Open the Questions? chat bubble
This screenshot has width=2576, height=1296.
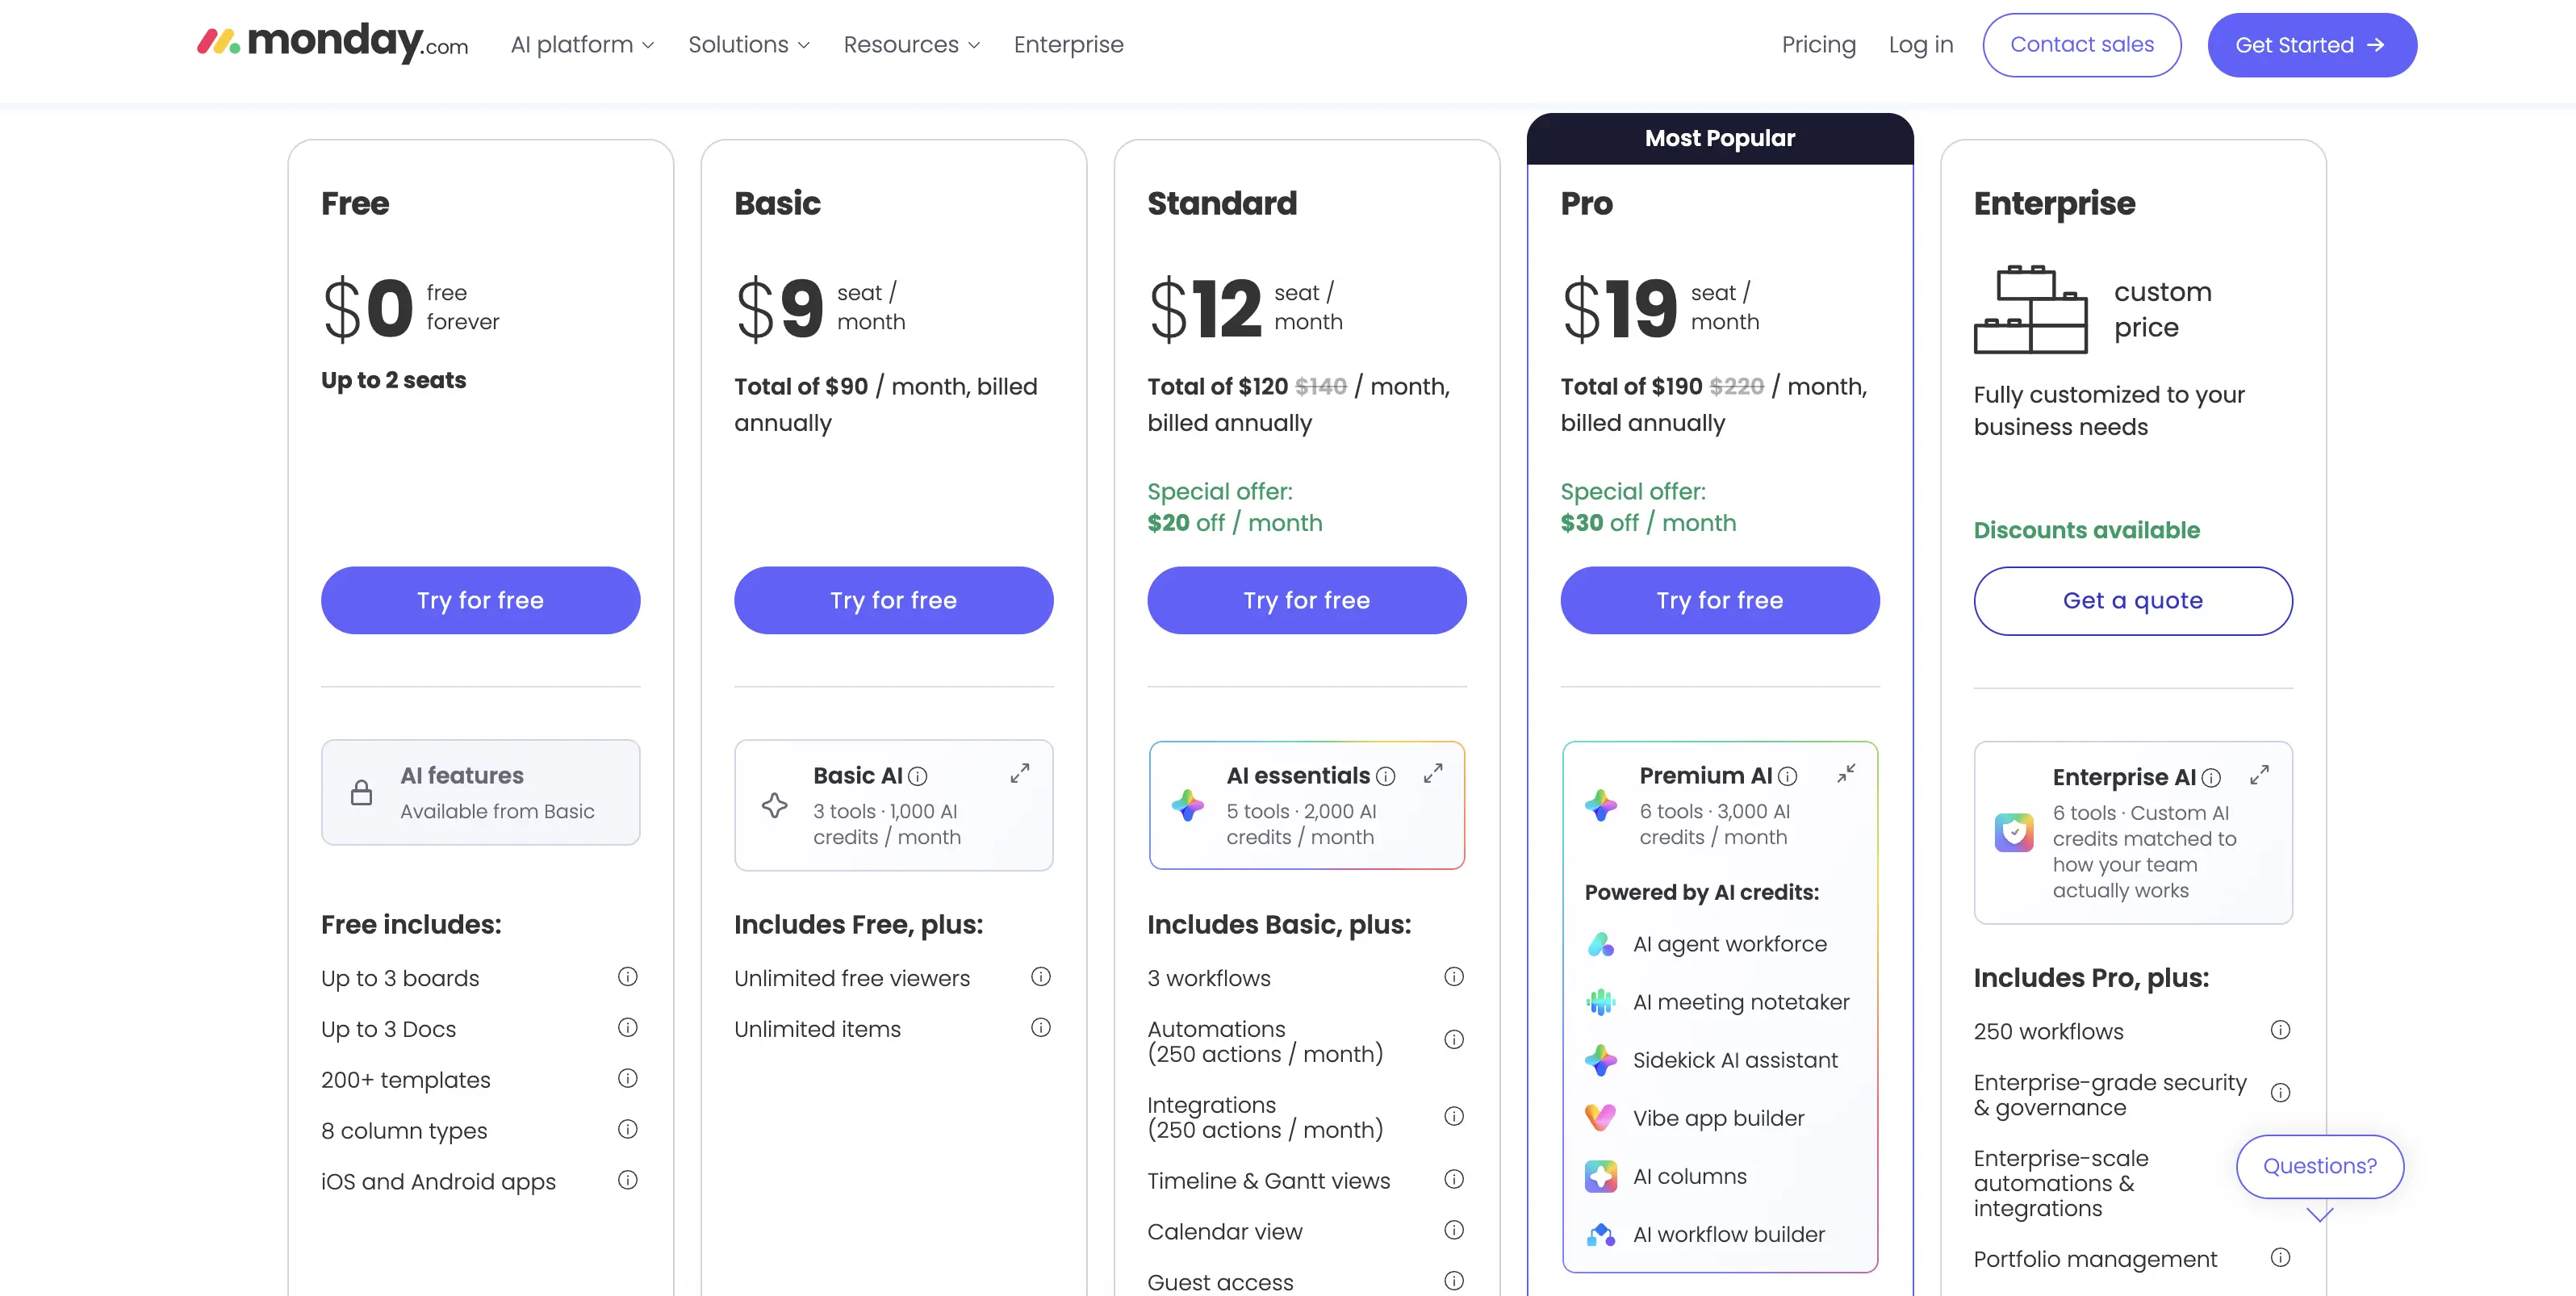[2319, 1166]
